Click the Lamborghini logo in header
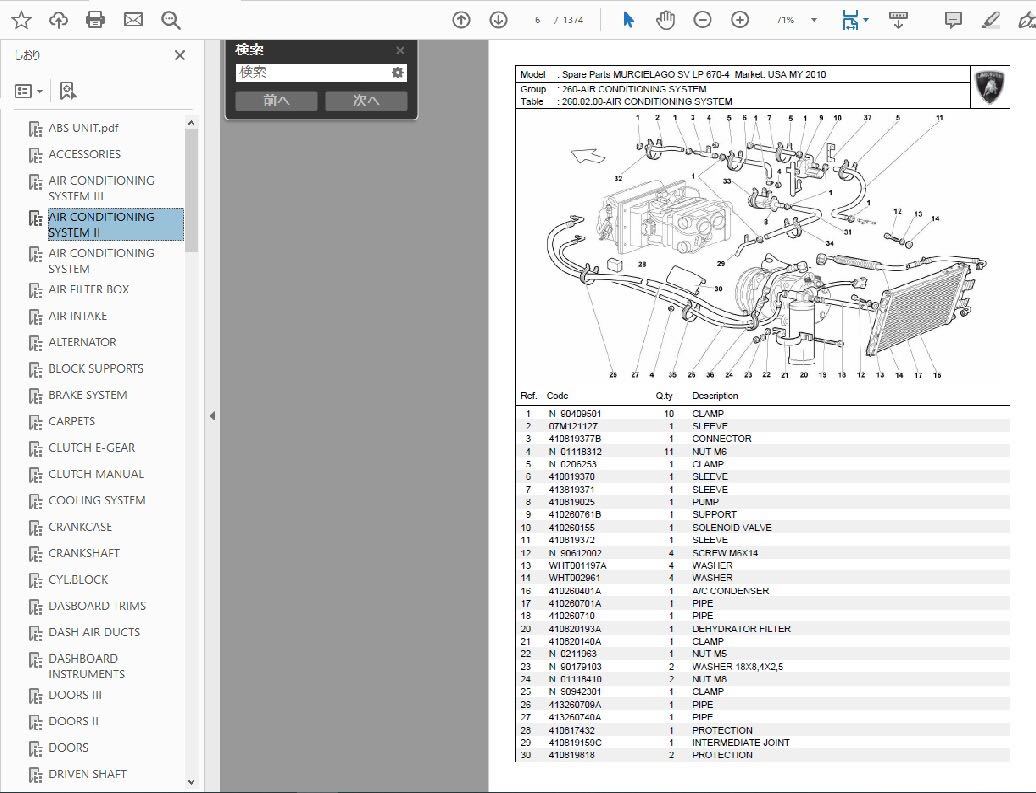 click(x=990, y=87)
